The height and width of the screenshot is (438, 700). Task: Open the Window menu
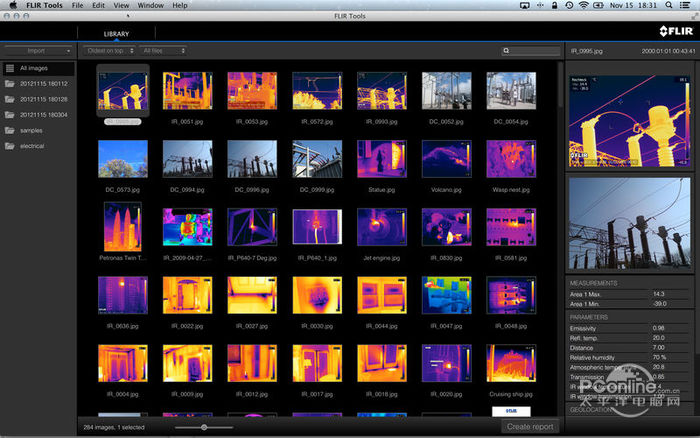pyautogui.click(x=151, y=6)
